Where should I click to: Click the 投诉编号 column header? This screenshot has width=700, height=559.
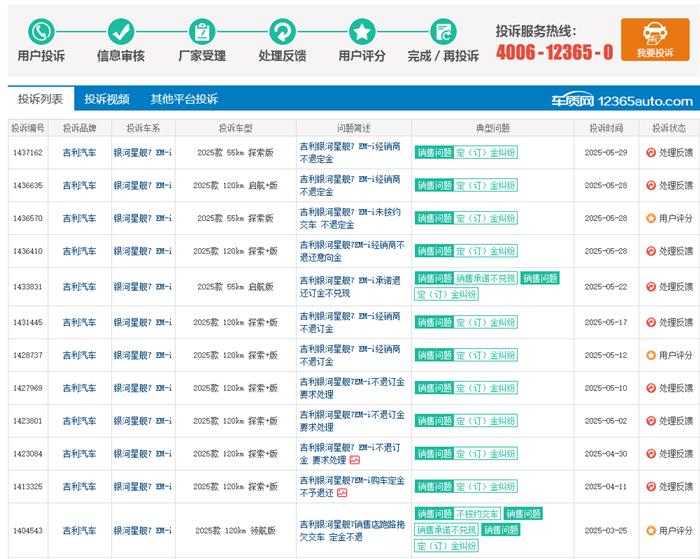coord(28,129)
